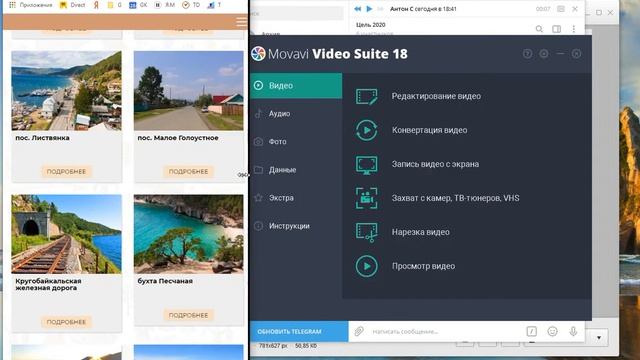Open the Приложения apps bookmark

coord(31,5)
